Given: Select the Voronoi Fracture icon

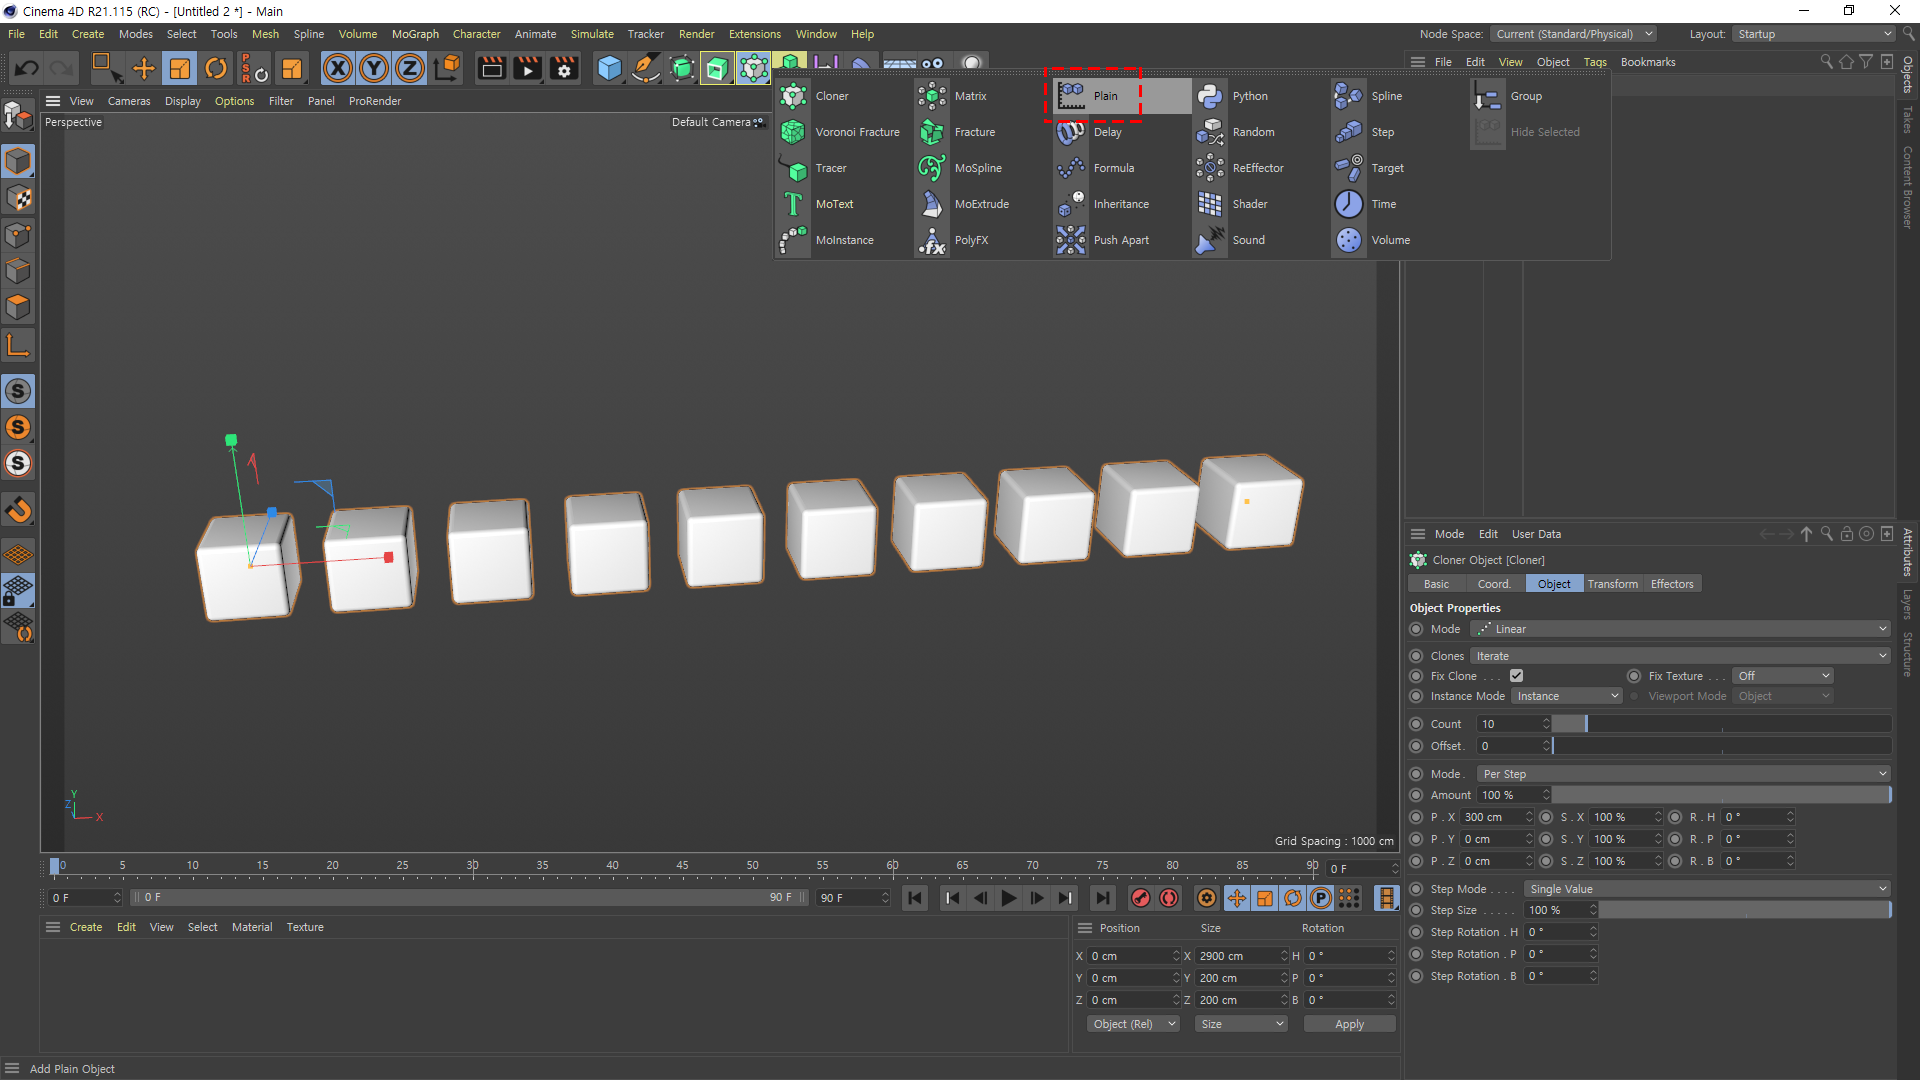Looking at the screenshot, I should [793, 132].
